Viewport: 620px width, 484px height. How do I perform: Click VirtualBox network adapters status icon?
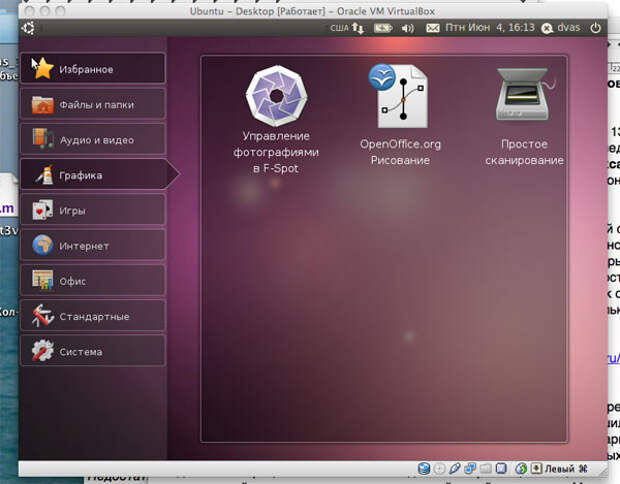pyautogui.click(x=470, y=469)
